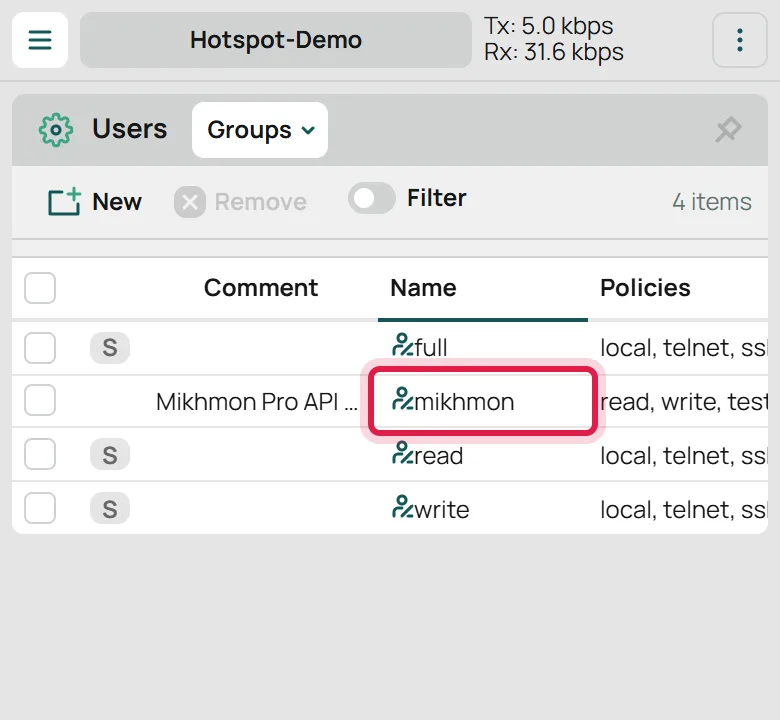Screen dimensions: 780x720
Task: Click the S badge in read row
Action: tap(110, 455)
